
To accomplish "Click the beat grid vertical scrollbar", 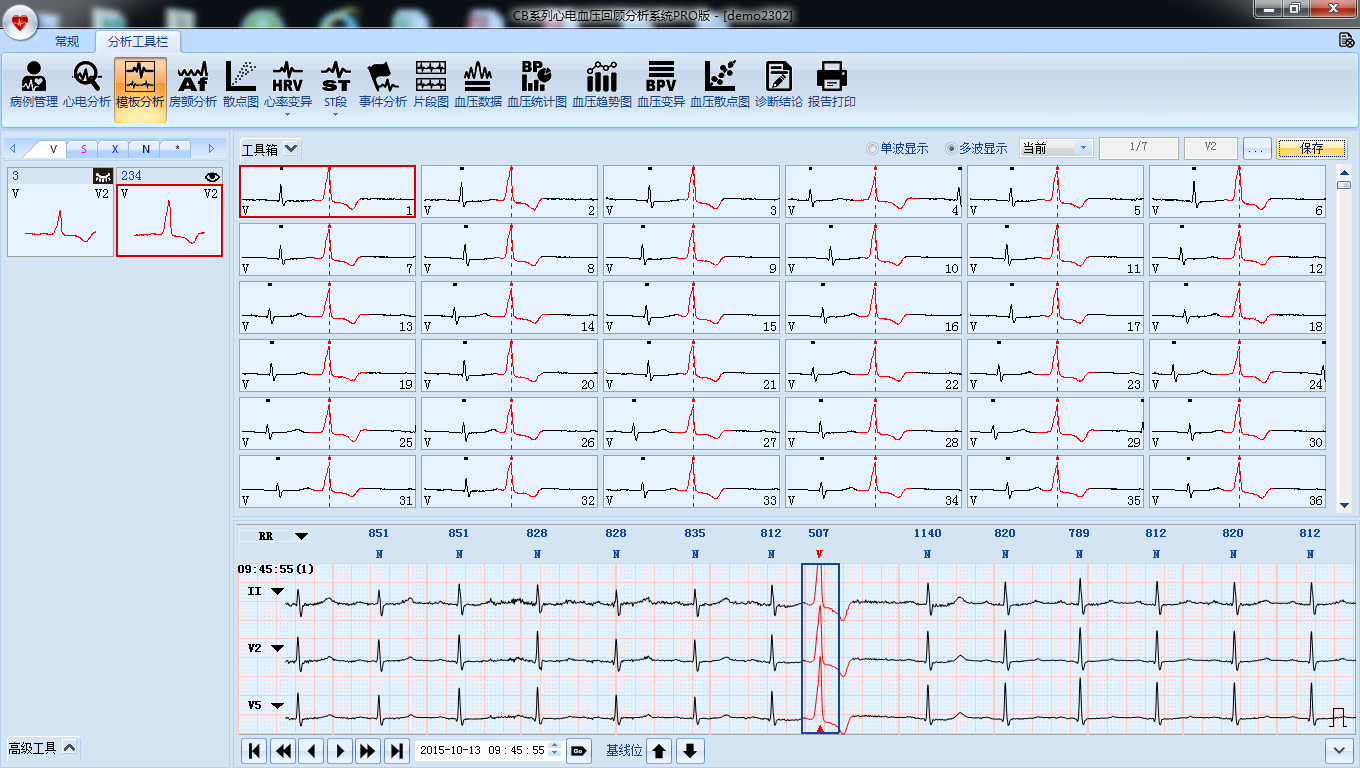I will click(x=1344, y=340).
